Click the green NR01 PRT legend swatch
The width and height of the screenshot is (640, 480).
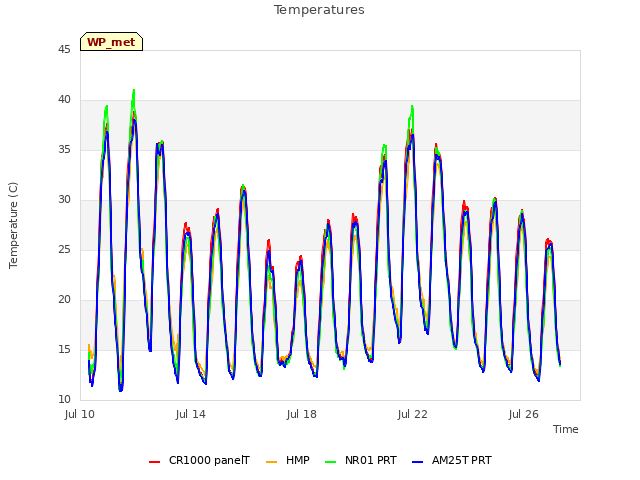(331, 462)
